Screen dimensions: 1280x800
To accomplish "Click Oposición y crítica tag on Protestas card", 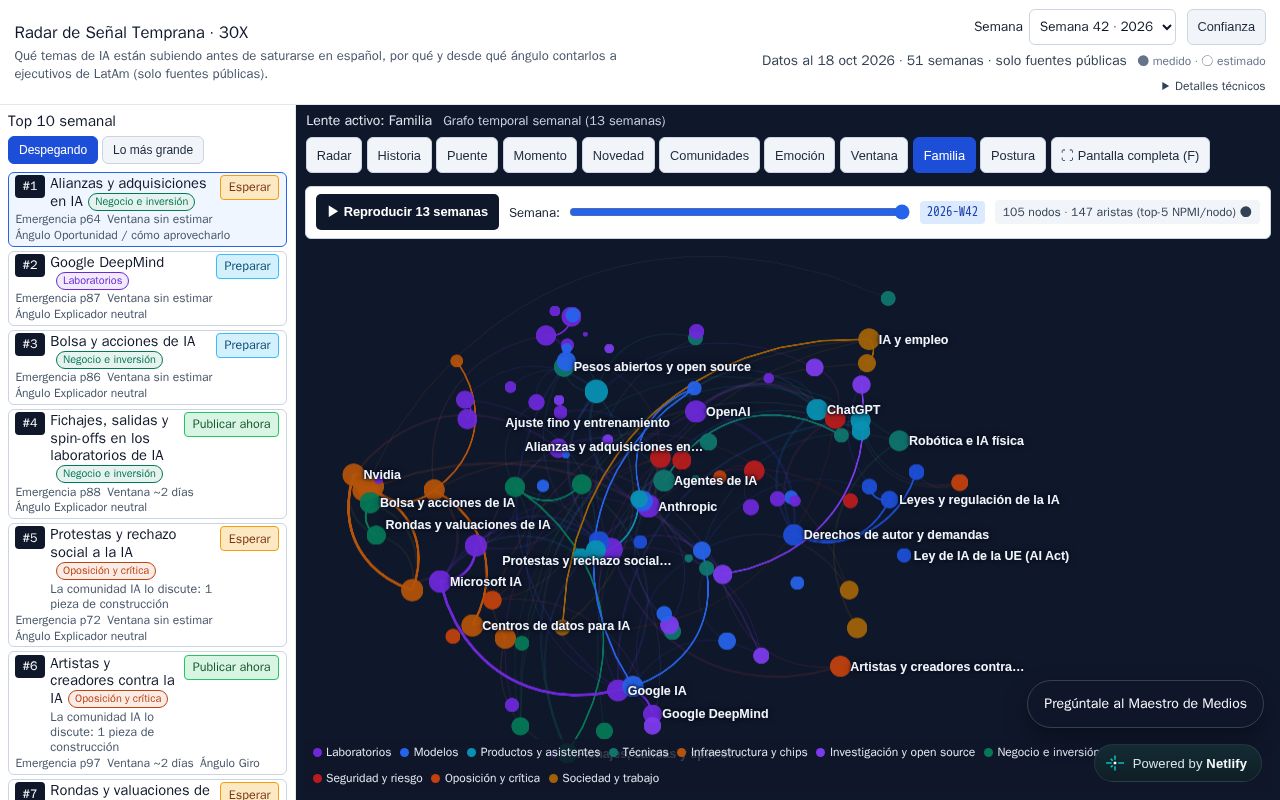I will tap(105, 571).
